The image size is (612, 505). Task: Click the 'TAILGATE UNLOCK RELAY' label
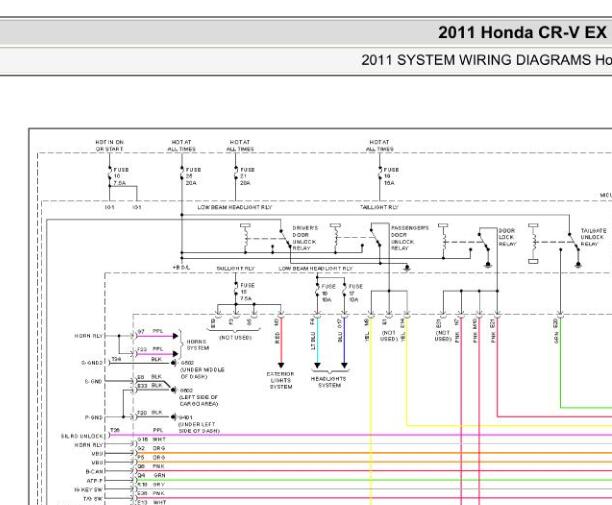tap(593, 237)
